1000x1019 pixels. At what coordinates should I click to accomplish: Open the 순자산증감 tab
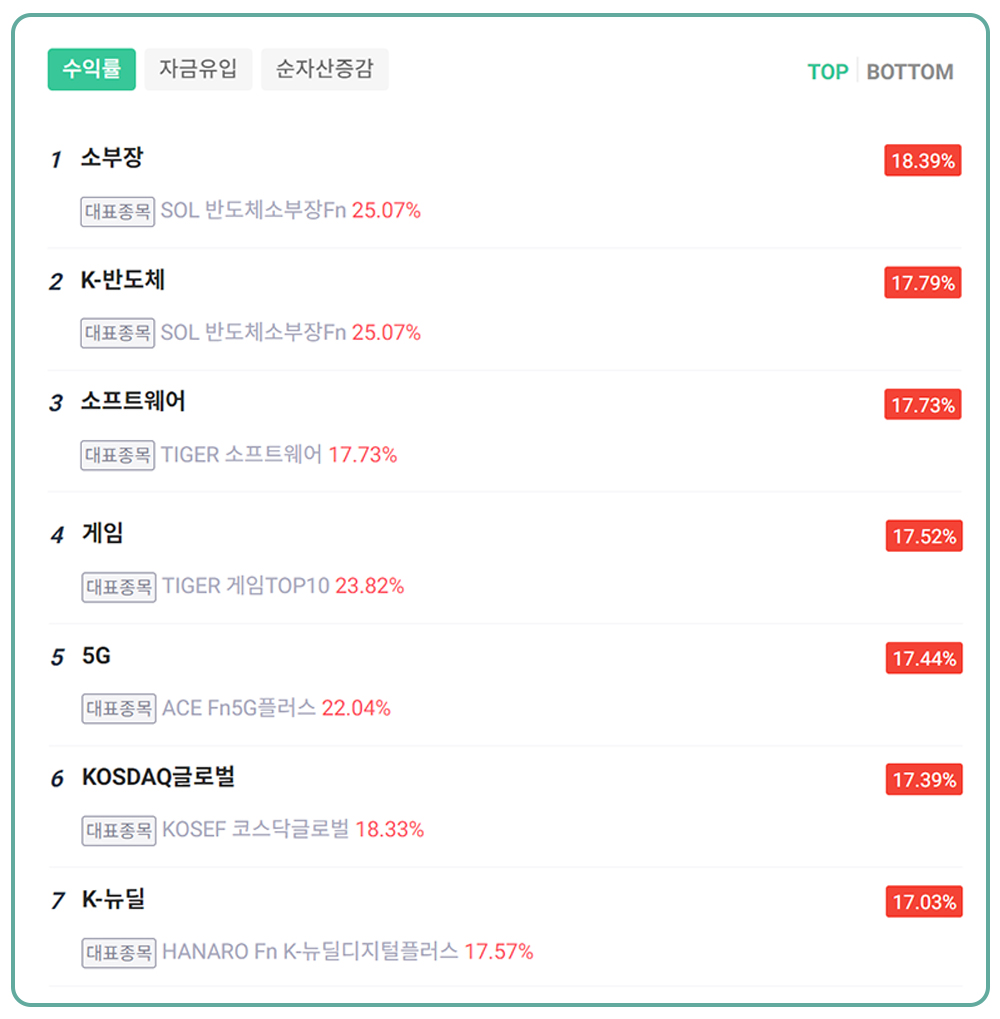(x=324, y=70)
